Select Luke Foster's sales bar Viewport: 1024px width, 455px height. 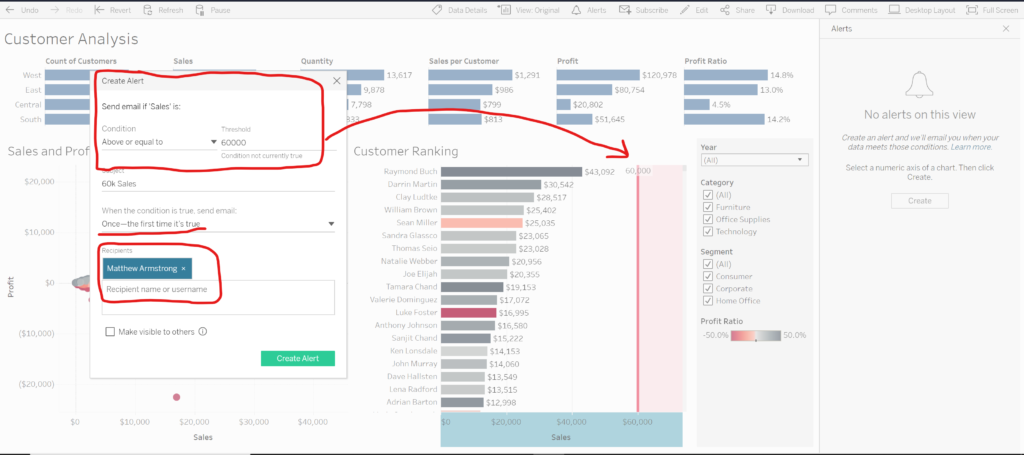468,313
